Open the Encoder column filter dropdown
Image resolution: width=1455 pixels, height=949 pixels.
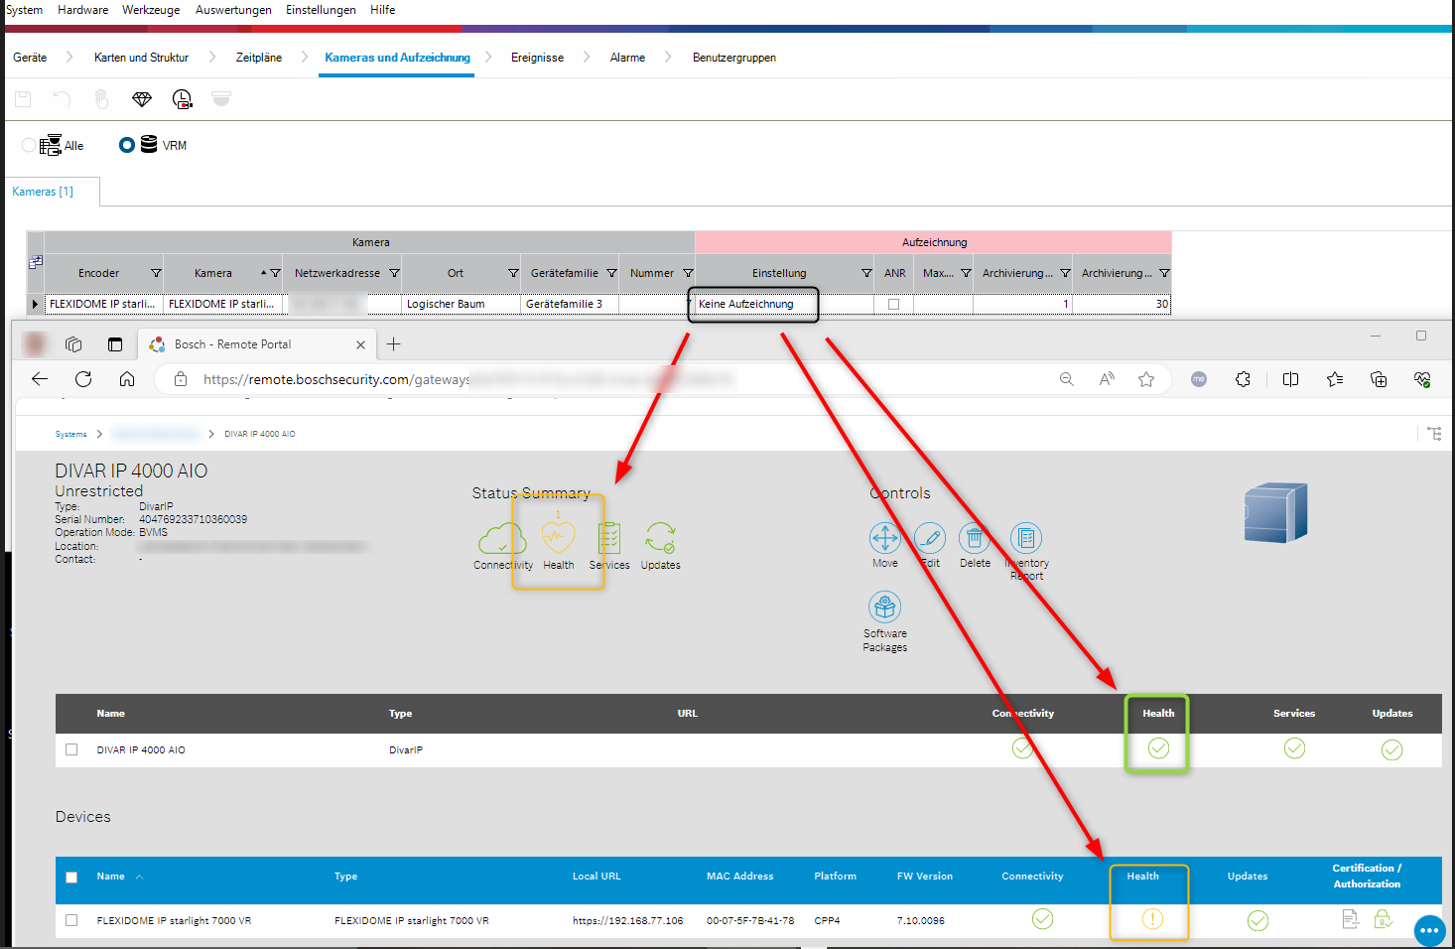[x=156, y=273]
